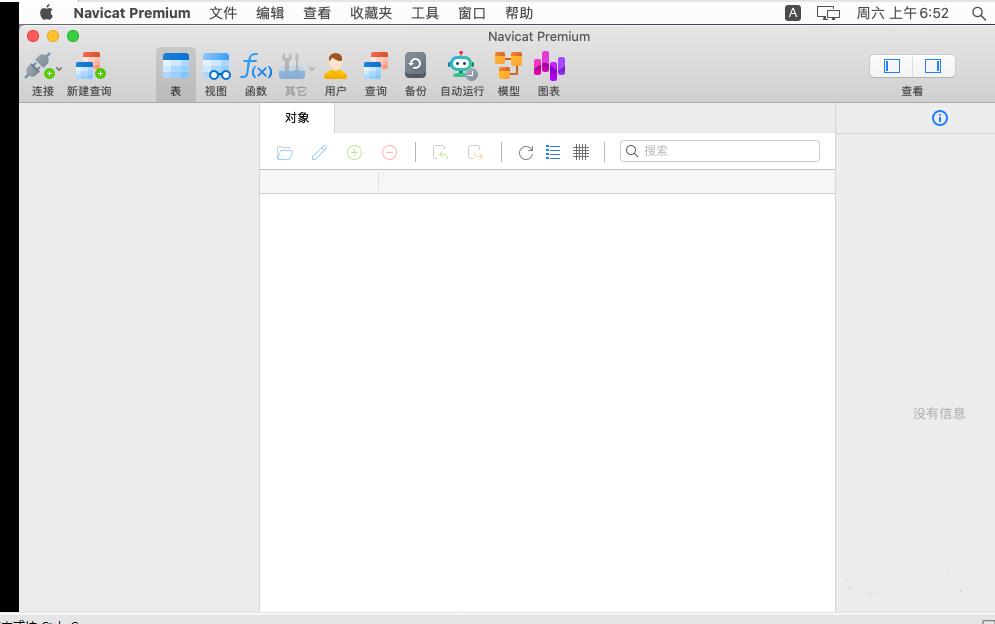Expand the 连接 dropdown arrow
The height and width of the screenshot is (624, 995).
[x=59, y=69]
